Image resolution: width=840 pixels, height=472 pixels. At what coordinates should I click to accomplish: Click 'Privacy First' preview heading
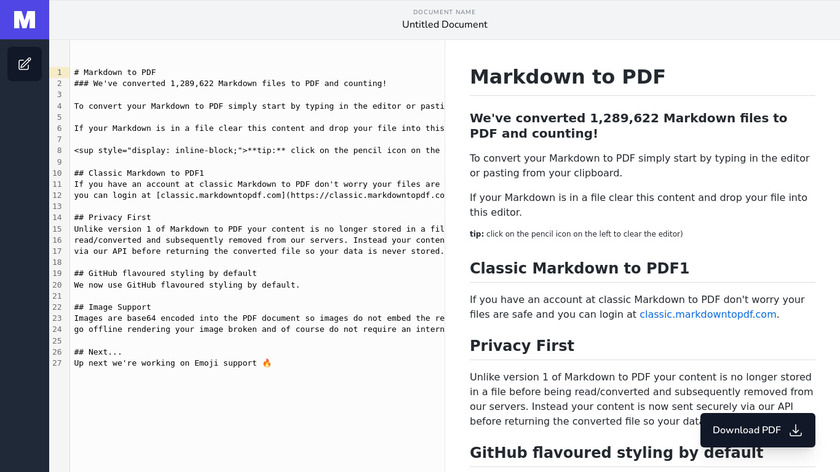click(522, 346)
